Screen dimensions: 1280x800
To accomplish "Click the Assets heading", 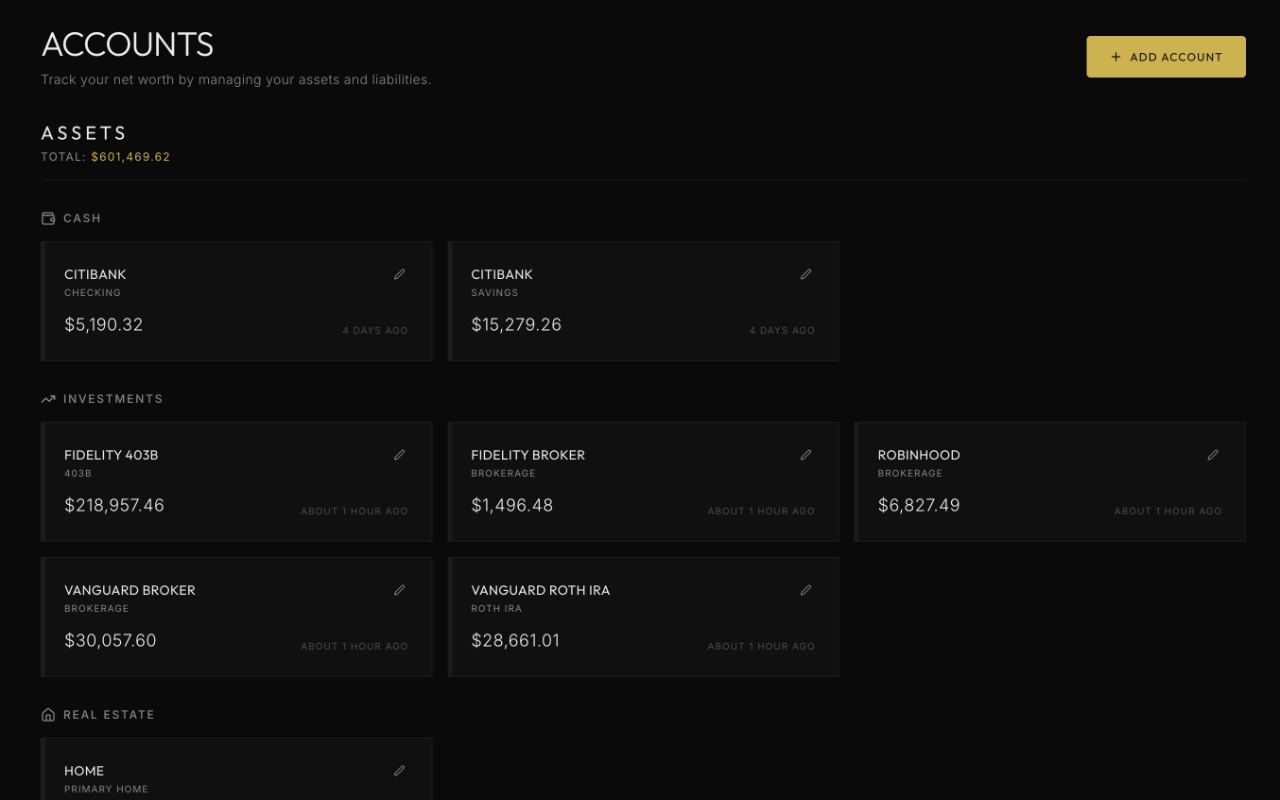I will click(x=83, y=132).
